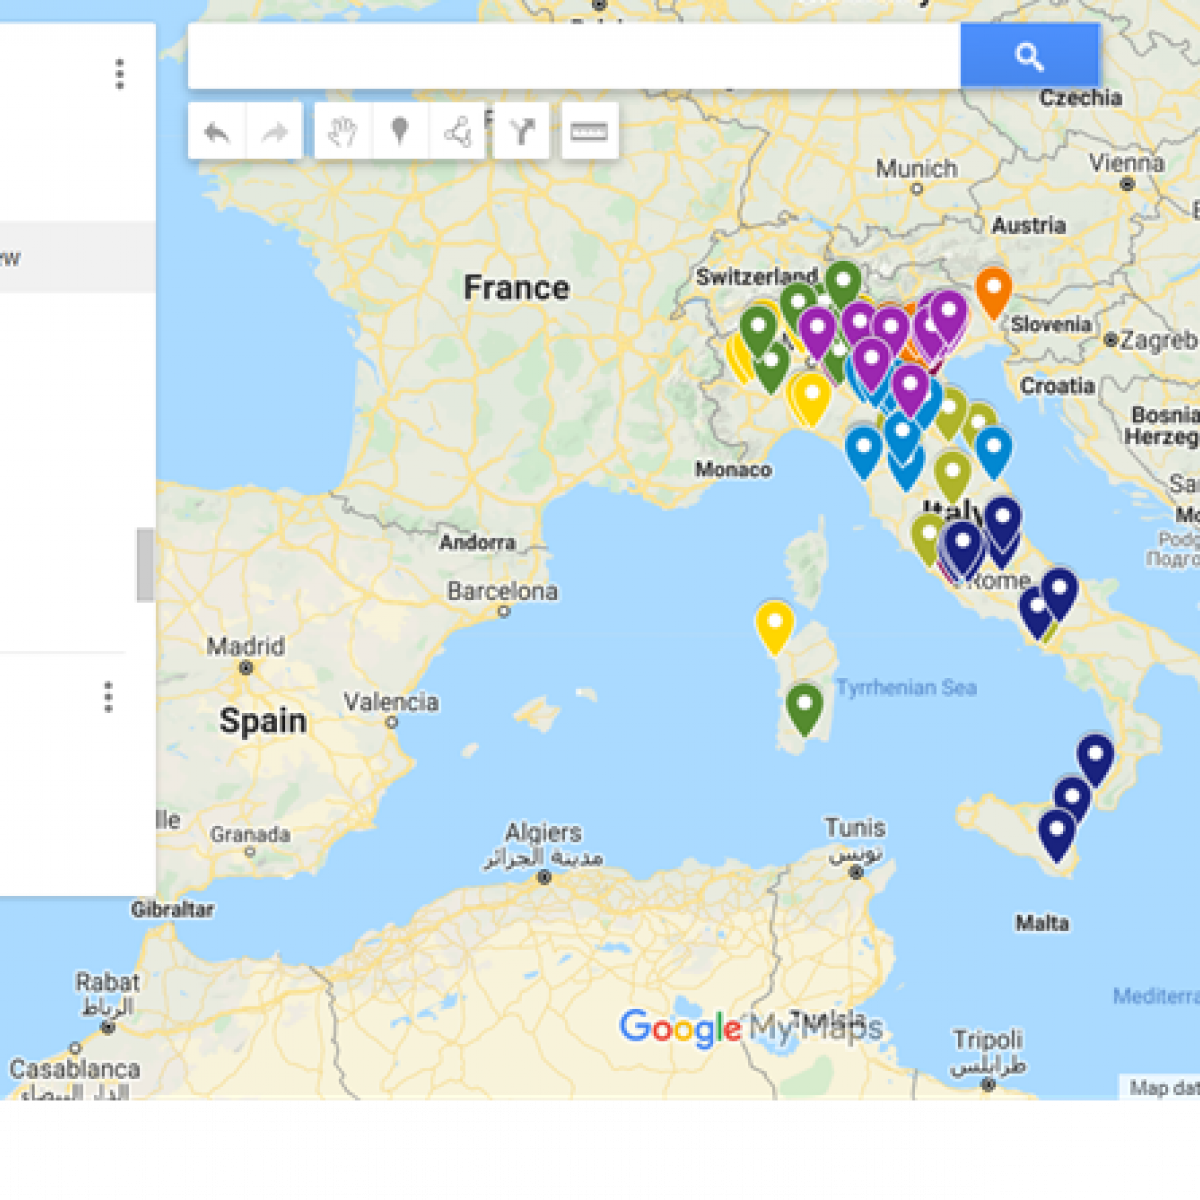Click the Preview link in the sidebar

point(10,258)
